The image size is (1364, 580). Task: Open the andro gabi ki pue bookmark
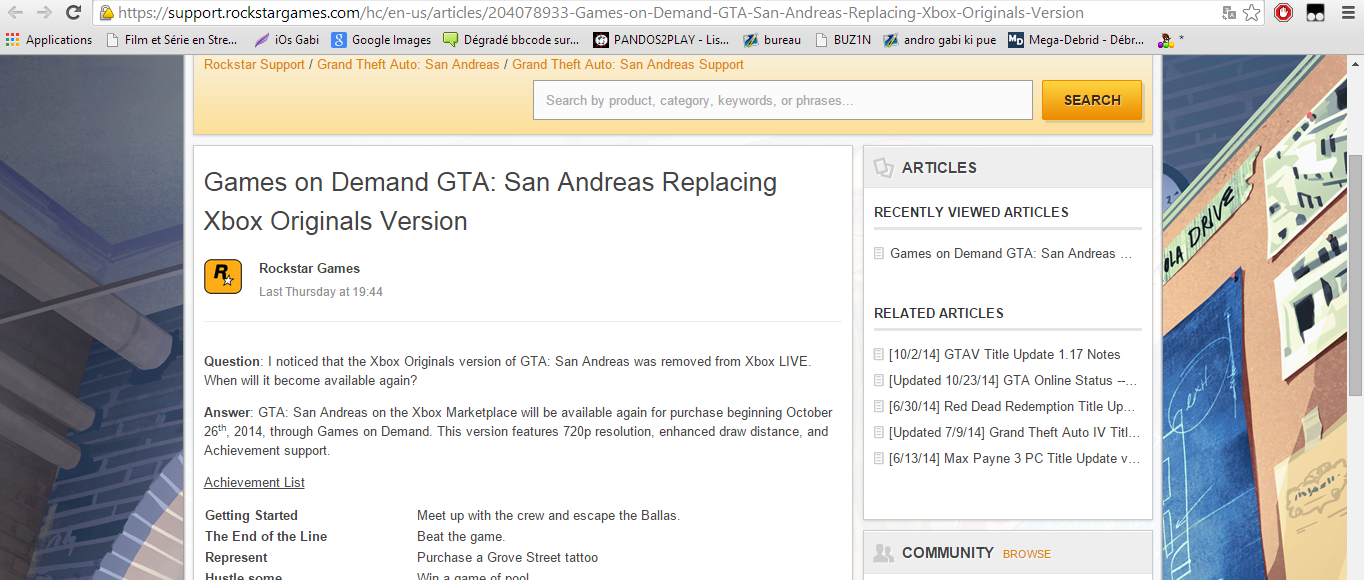point(939,40)
